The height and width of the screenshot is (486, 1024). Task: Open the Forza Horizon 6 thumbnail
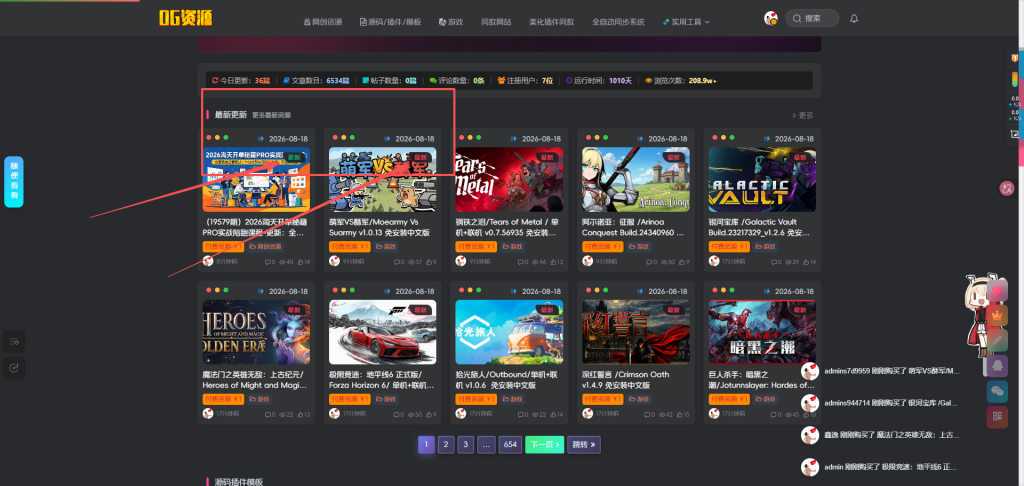point(383,332)
